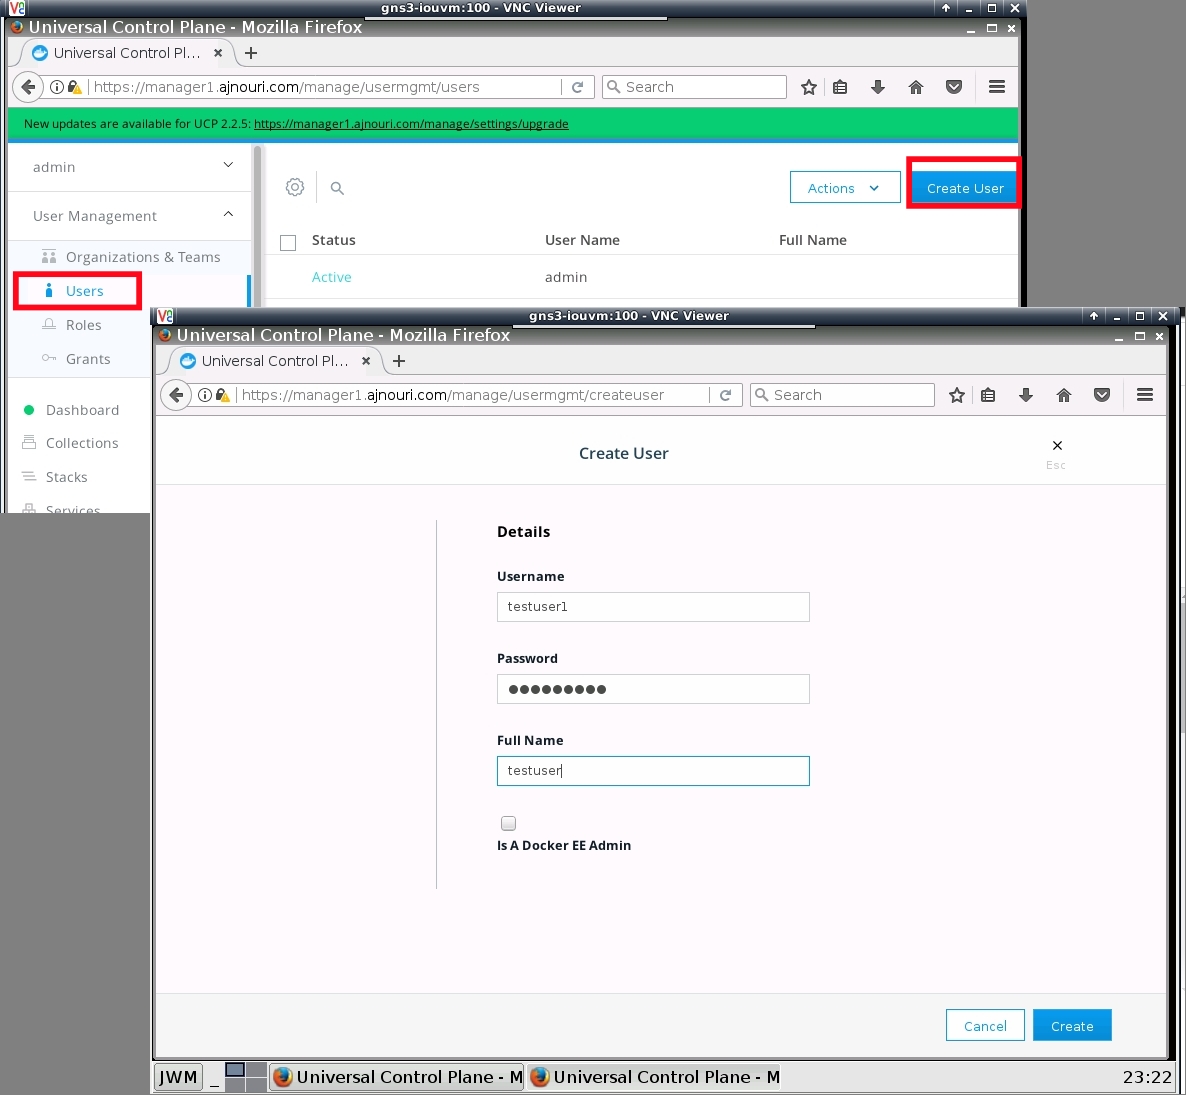Open Stacks in the sidebar
The image size is (1186, 1095).
(x=67, y=477)
